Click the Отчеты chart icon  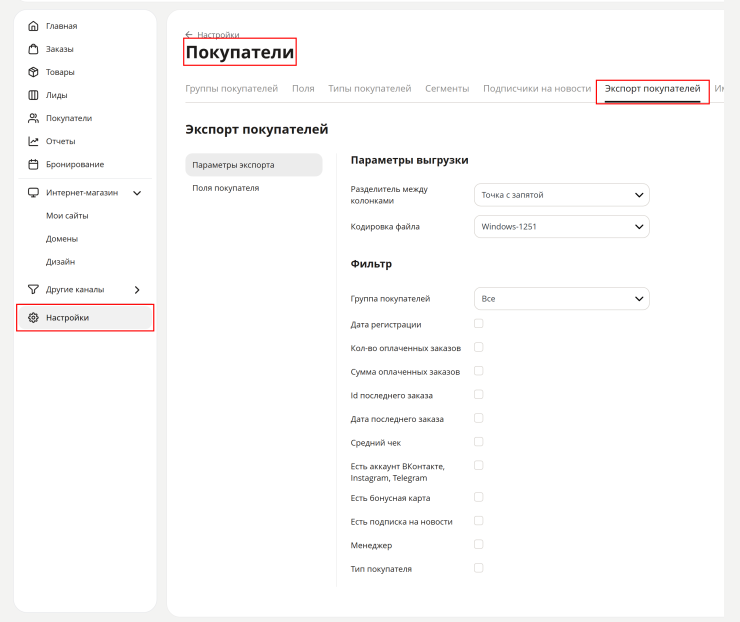pos(33,141)
